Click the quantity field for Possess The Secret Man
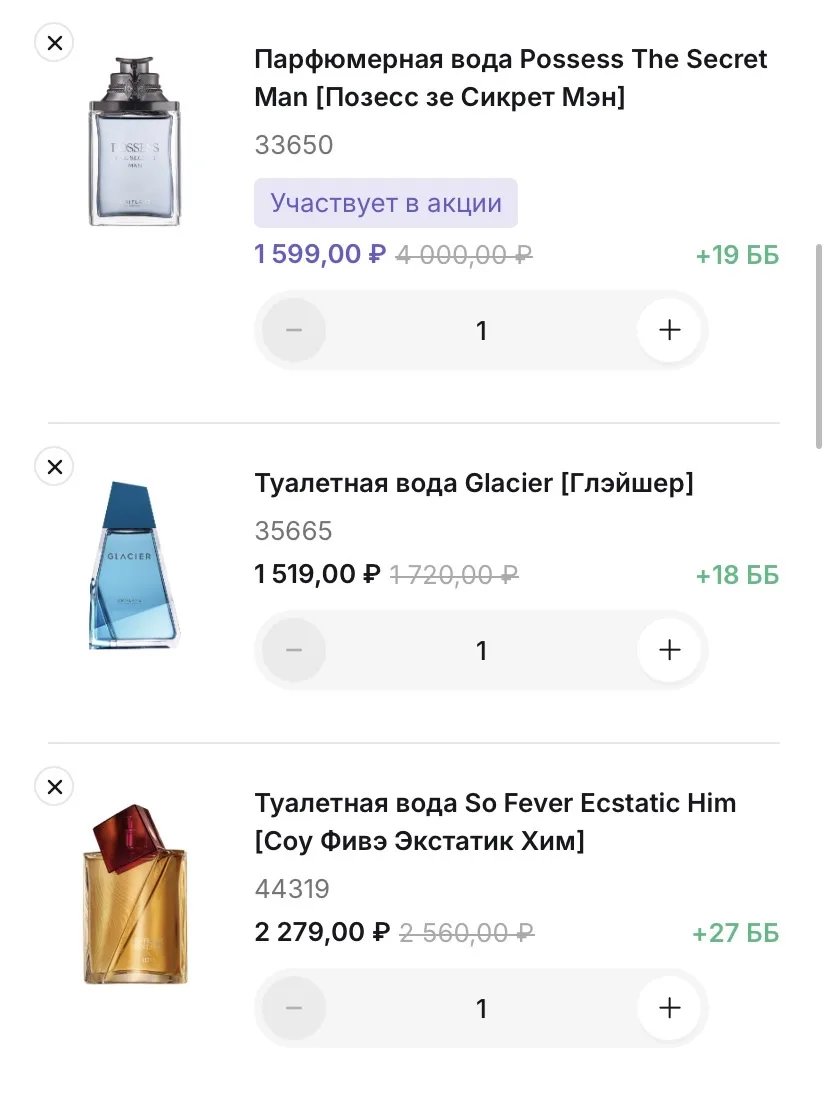Screen dimensions: 828x1099 pos(481,330)
